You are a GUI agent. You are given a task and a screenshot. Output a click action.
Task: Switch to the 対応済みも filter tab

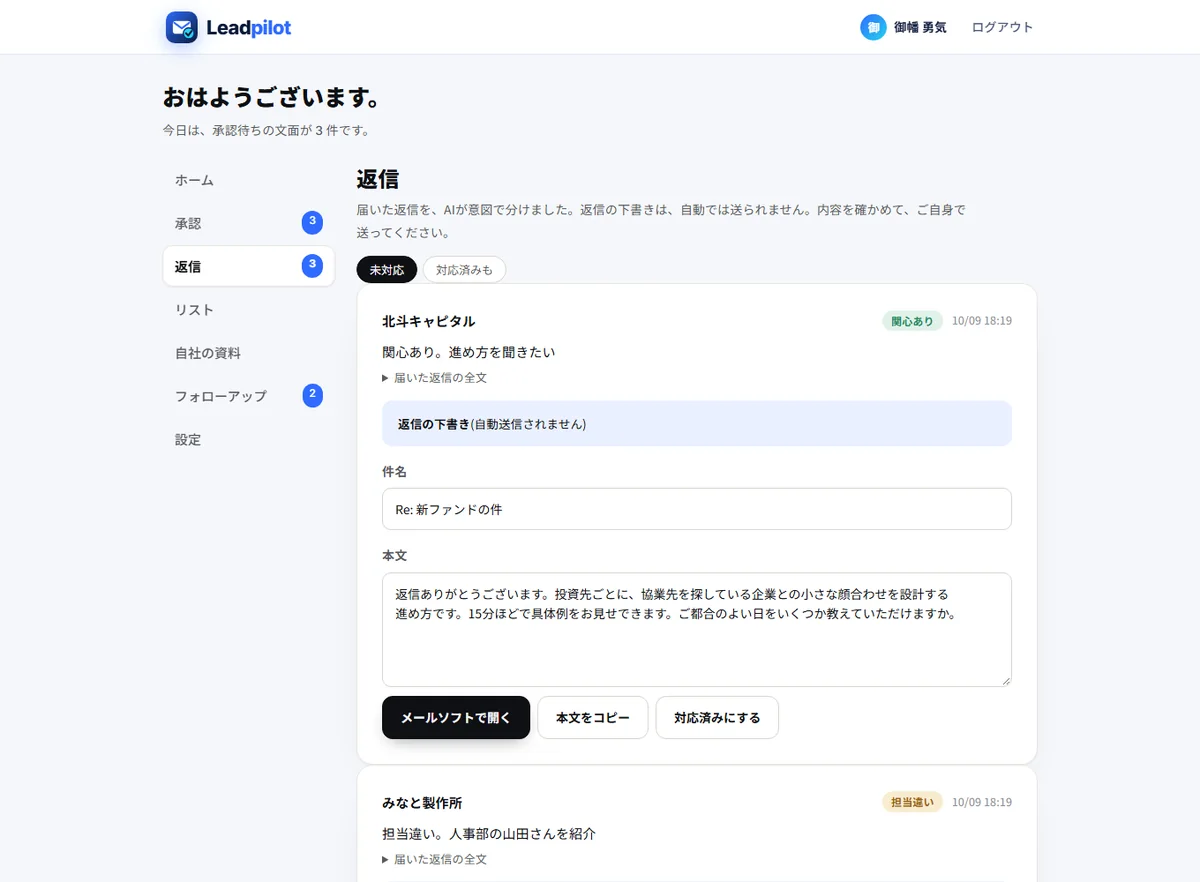coord(464,270)
